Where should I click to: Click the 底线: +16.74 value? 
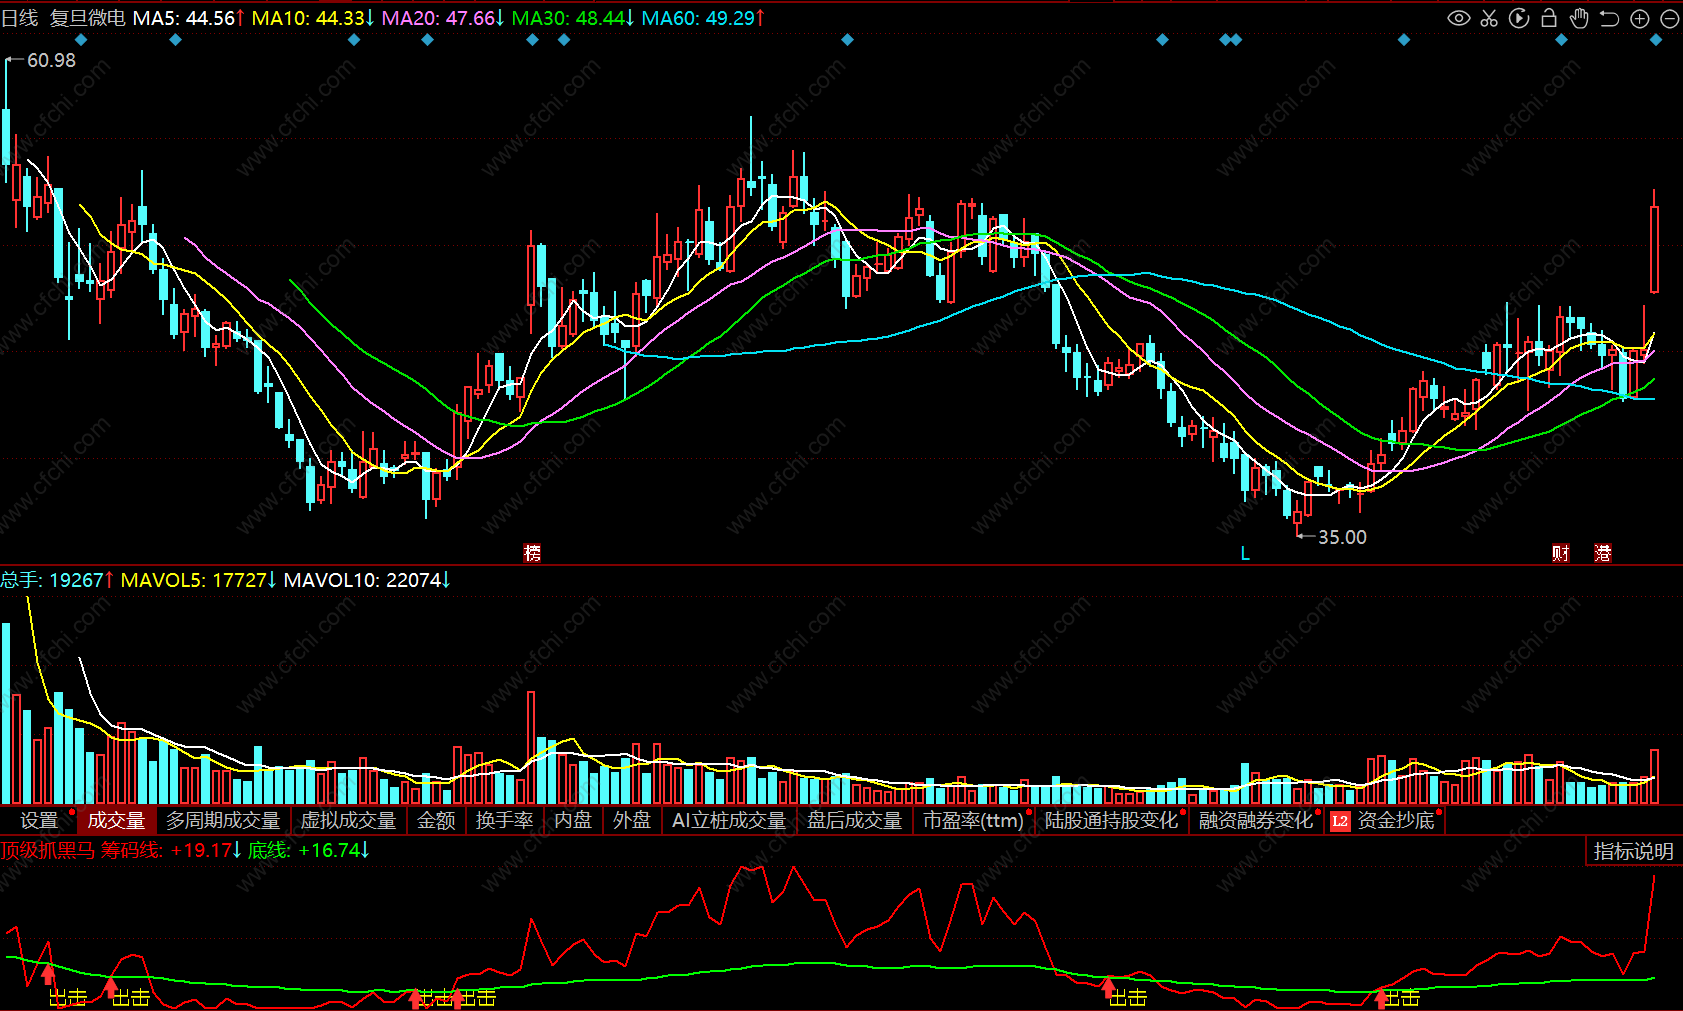(x=309, y=850)
